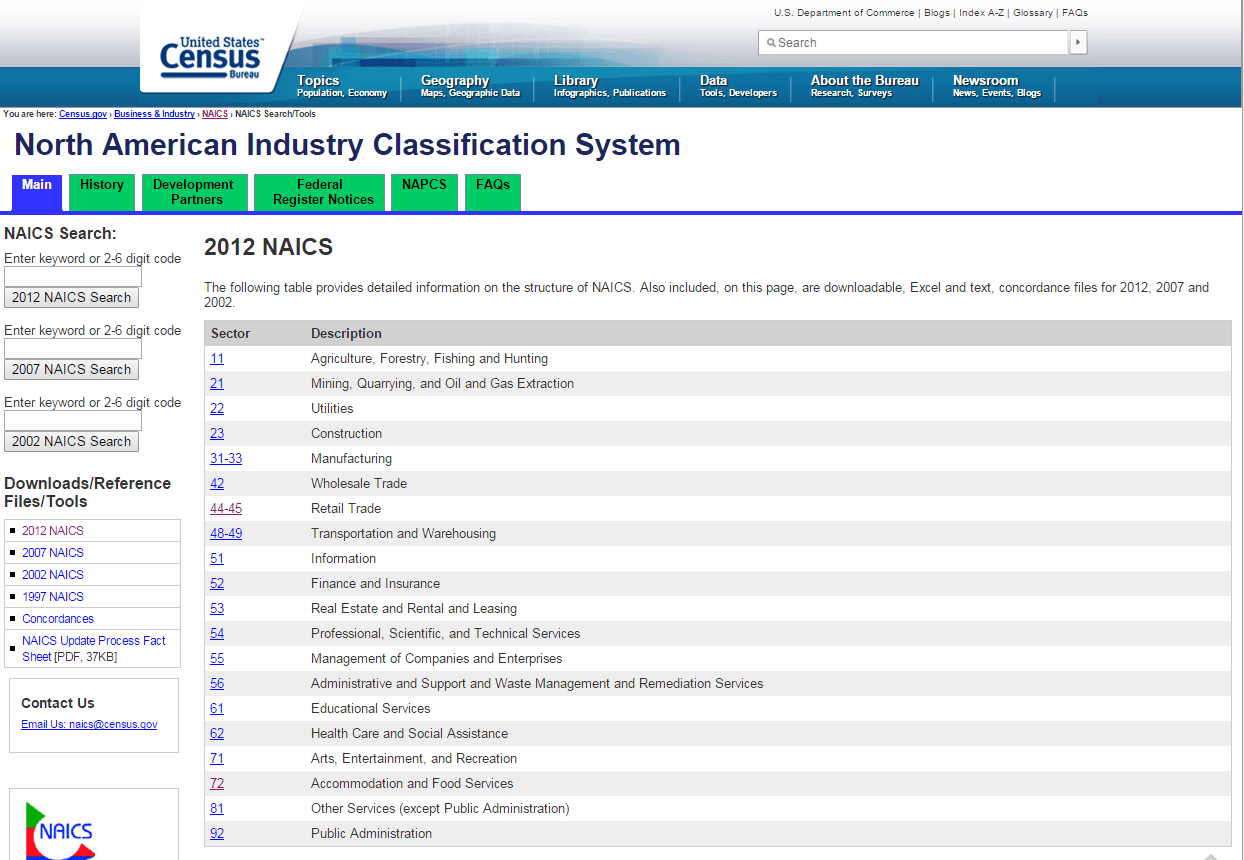Select the Main tab
Screen dimensions: 1244x860
37,192
